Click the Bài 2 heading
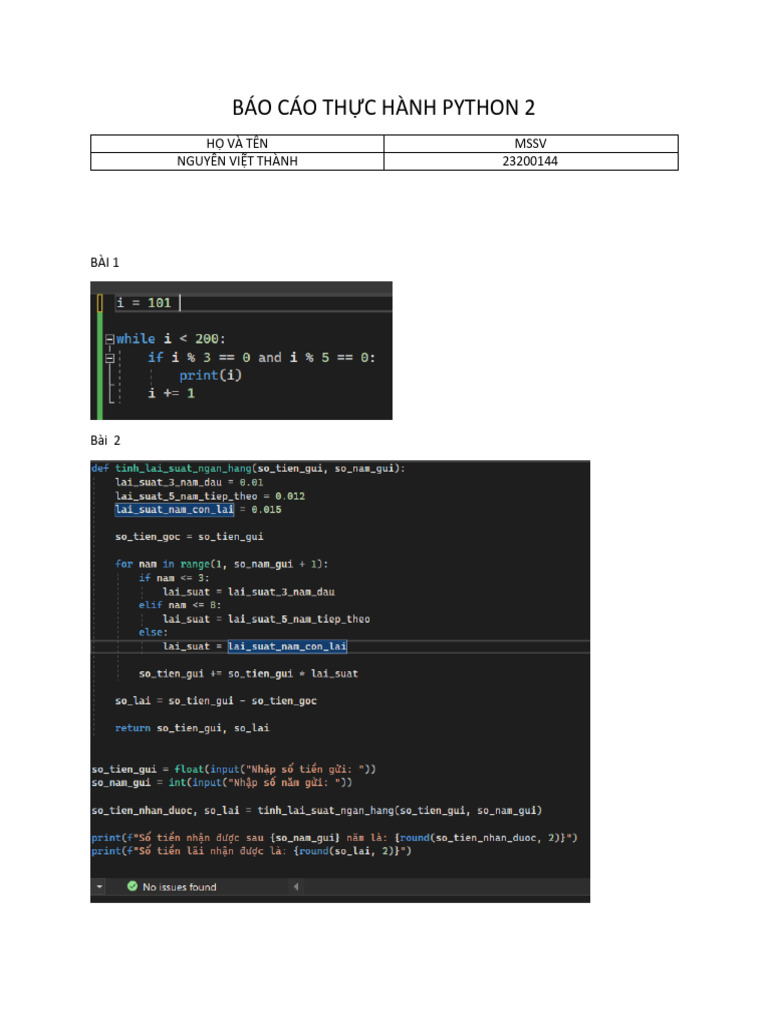Screen dimensions: 768x1024 pos(105,441)
